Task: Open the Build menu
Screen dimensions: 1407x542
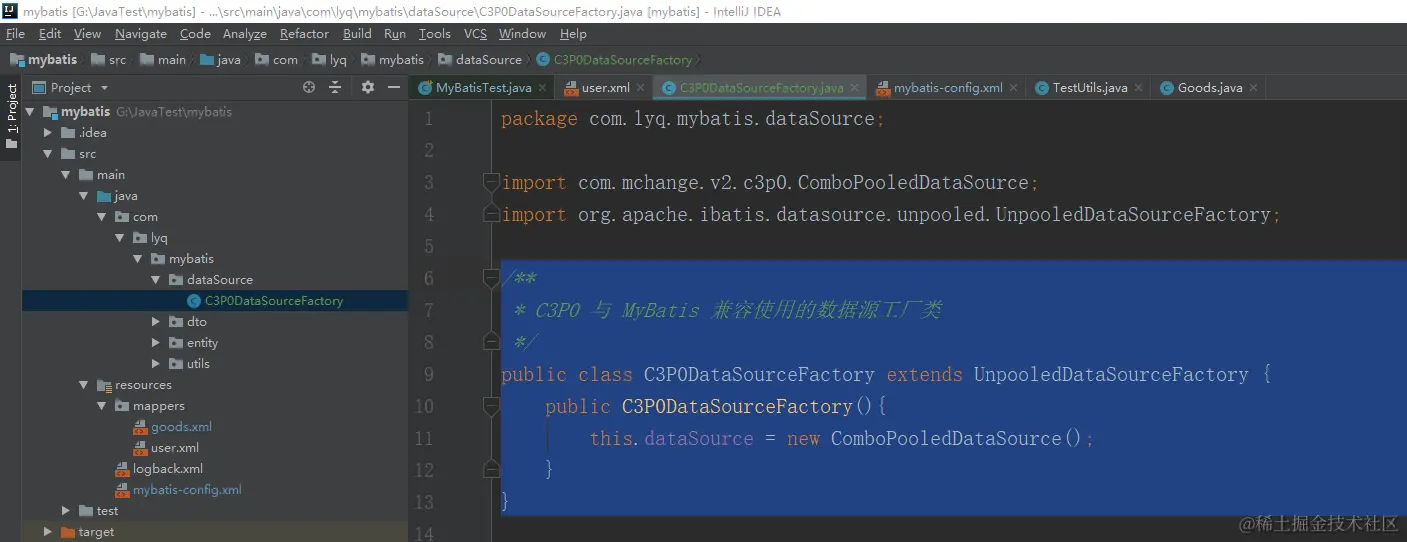Action: coord(357,34)
